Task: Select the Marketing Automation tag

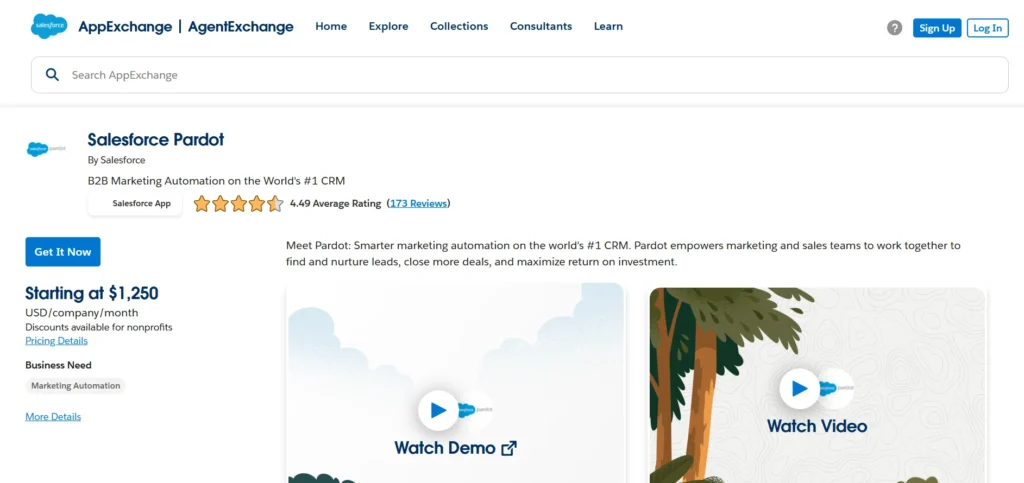Action: [76, 386]
